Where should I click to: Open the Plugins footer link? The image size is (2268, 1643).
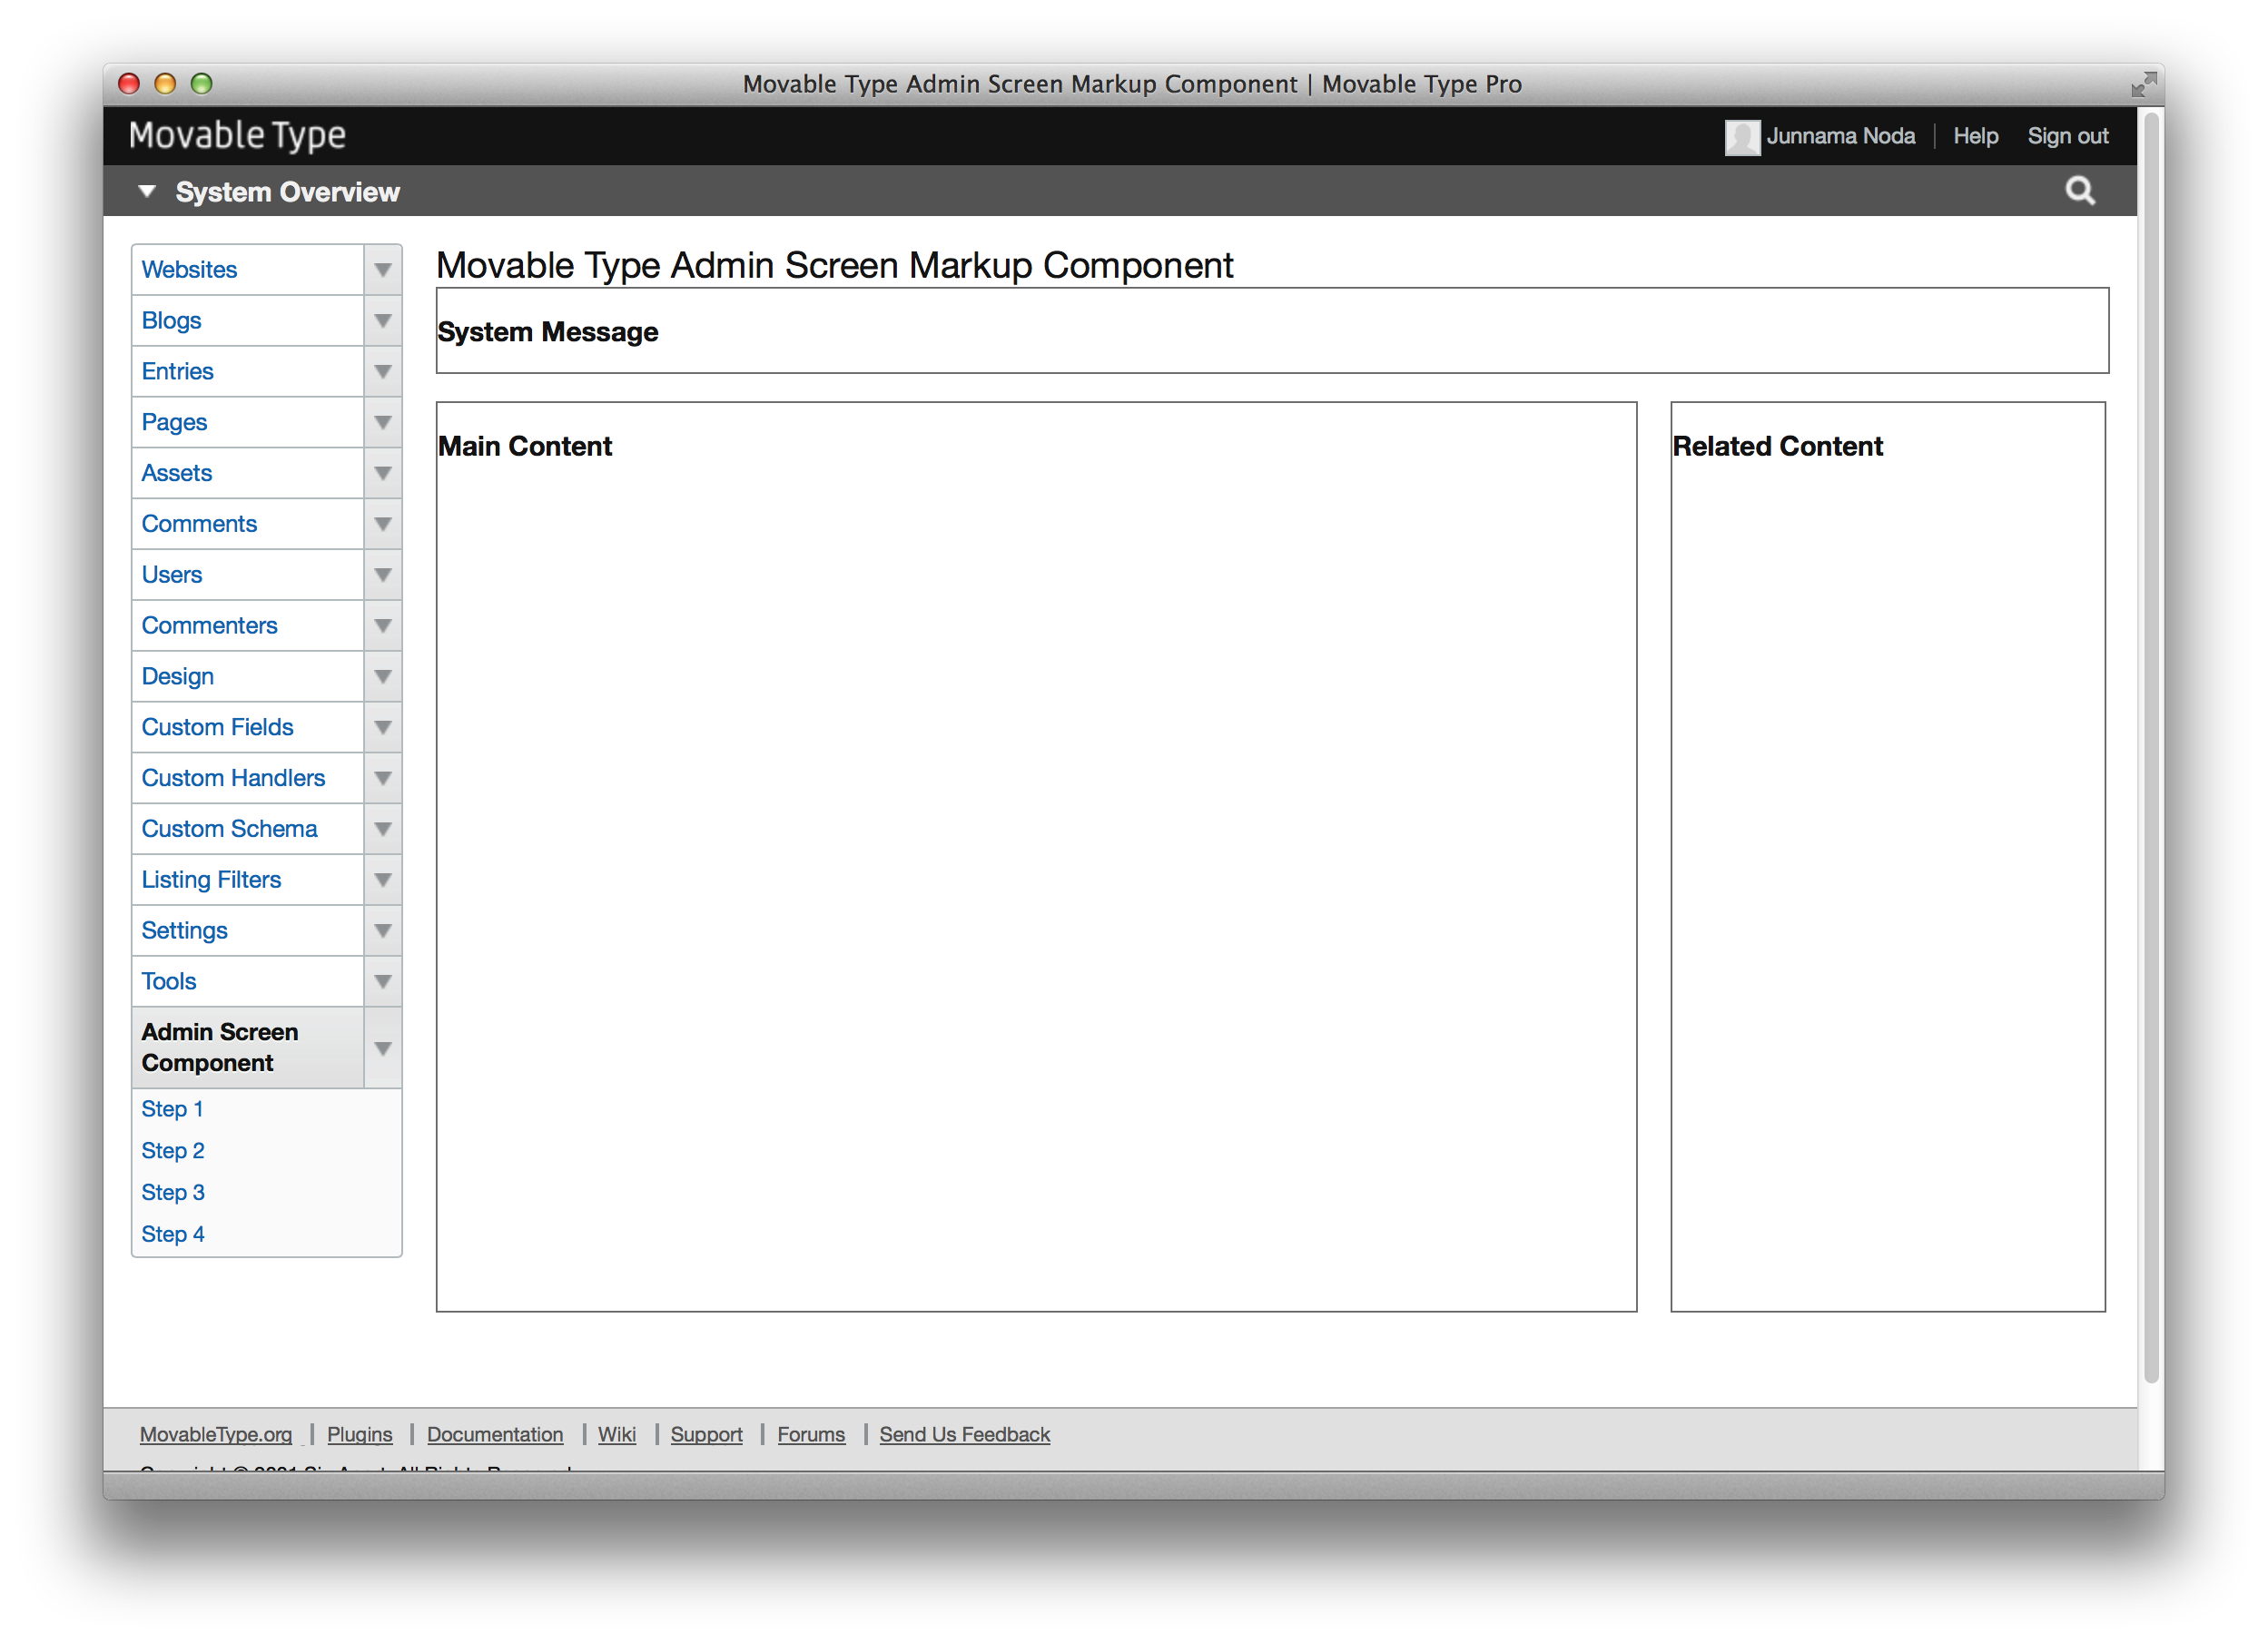pyautogui.click(x=360, y=1437)
